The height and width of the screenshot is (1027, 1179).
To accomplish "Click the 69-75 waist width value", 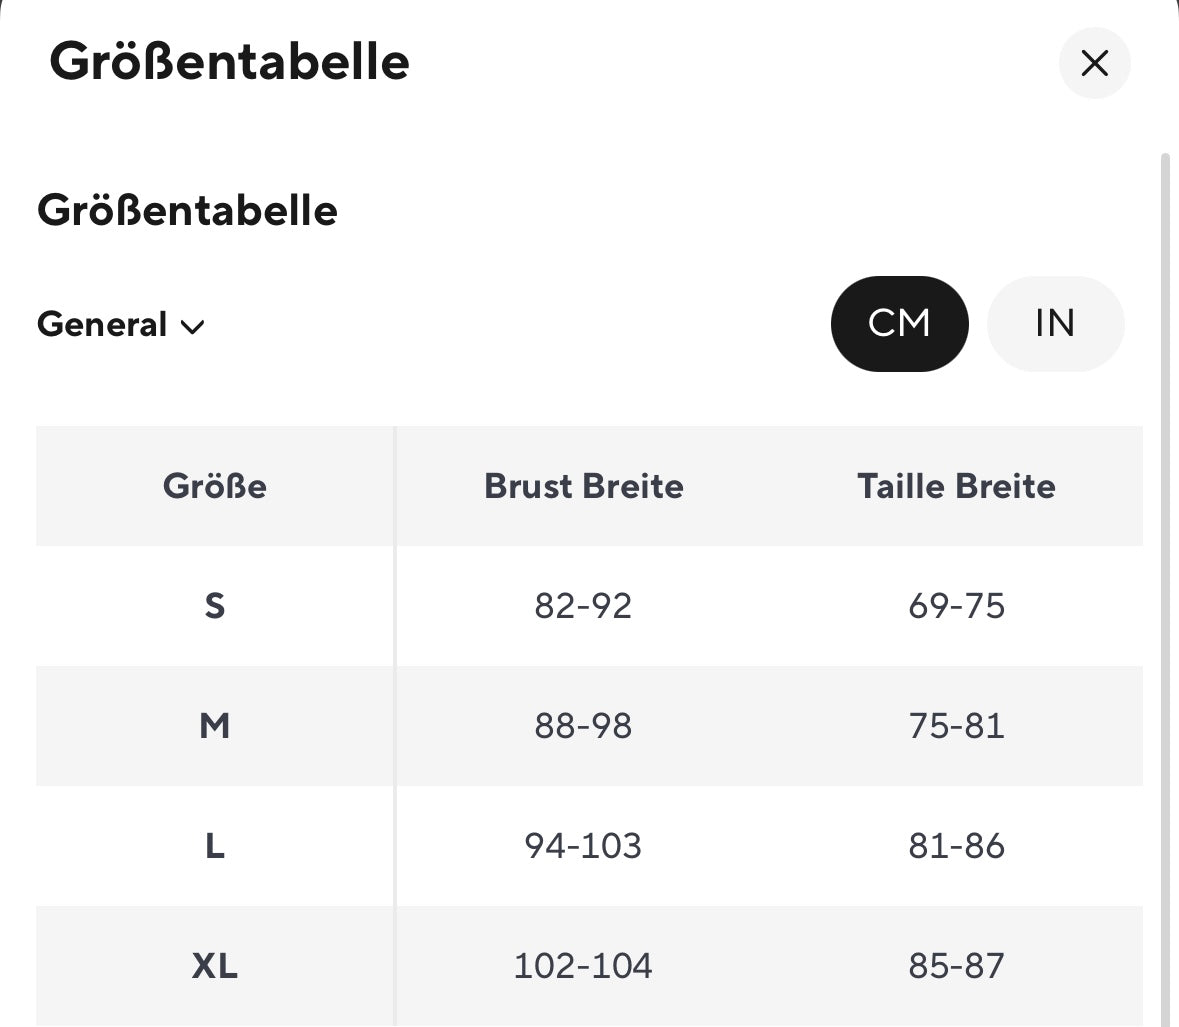I will pos(956,606).
